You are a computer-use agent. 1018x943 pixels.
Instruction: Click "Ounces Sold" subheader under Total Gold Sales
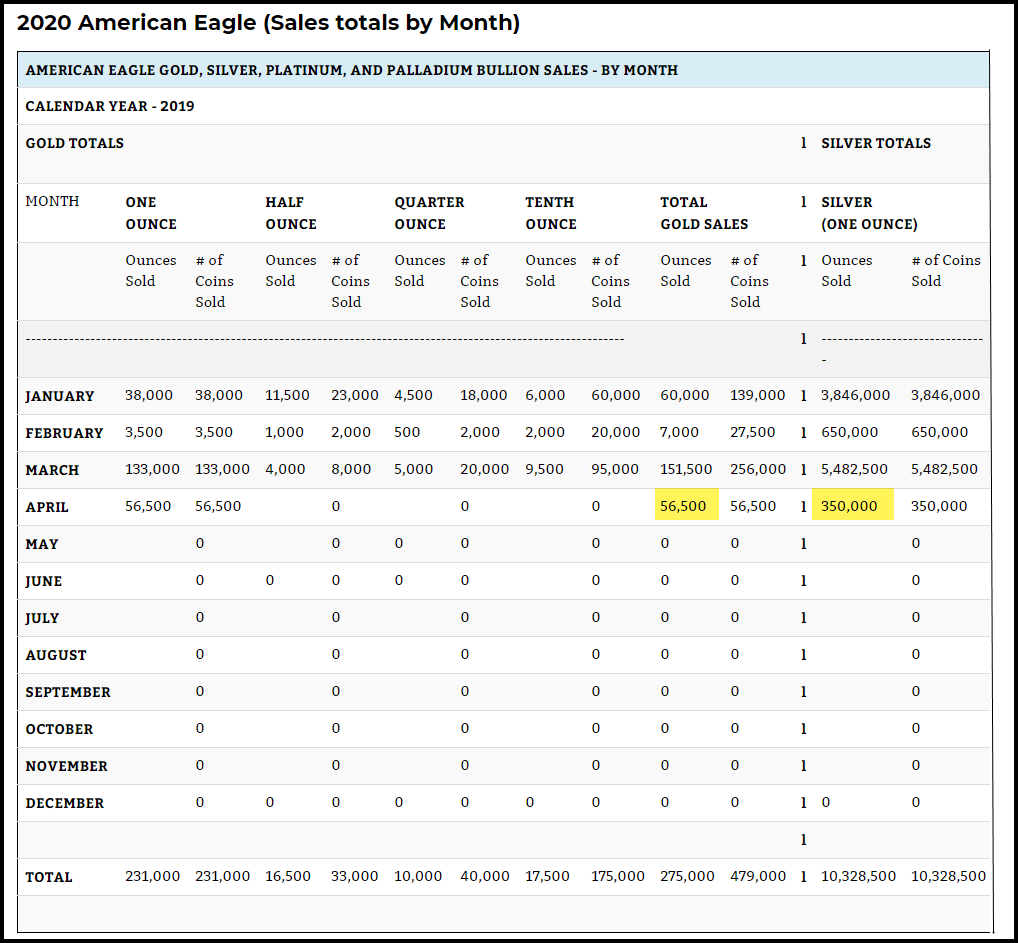pos(686,270)
